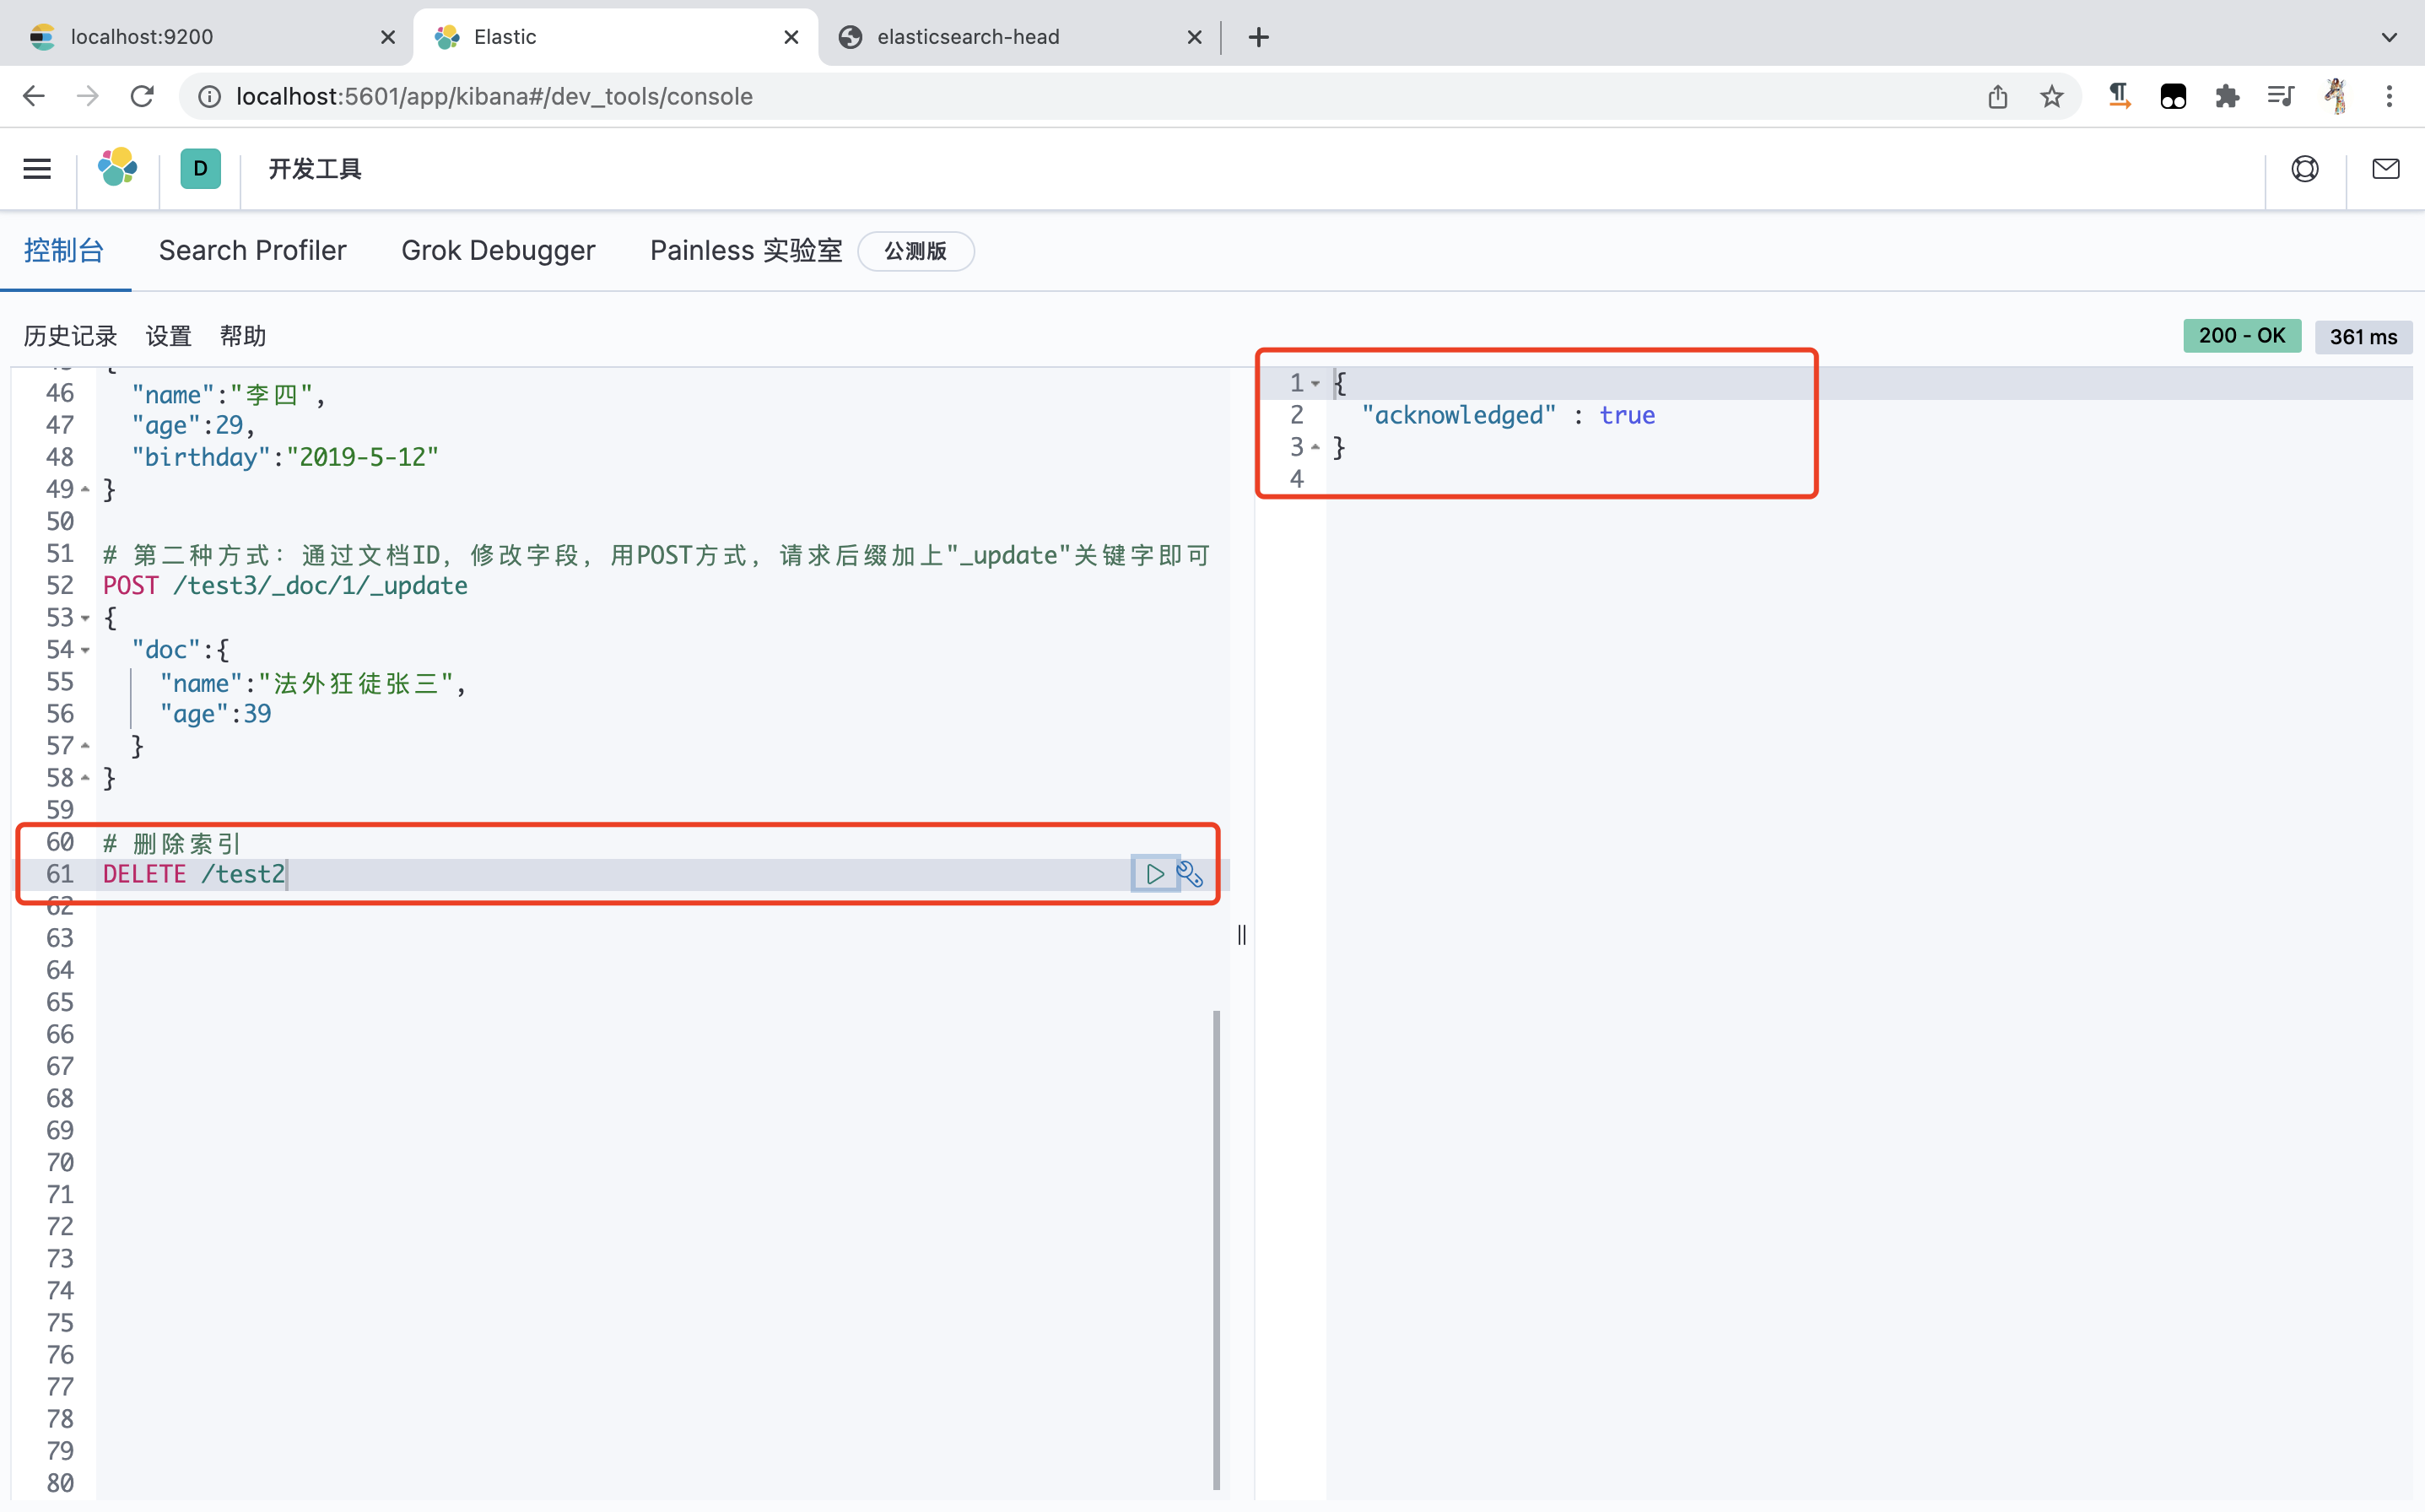Screen dimensions: 2425x1512
Task: Collapse the fold at editor line 53
Action: click(x=85, y=618)
